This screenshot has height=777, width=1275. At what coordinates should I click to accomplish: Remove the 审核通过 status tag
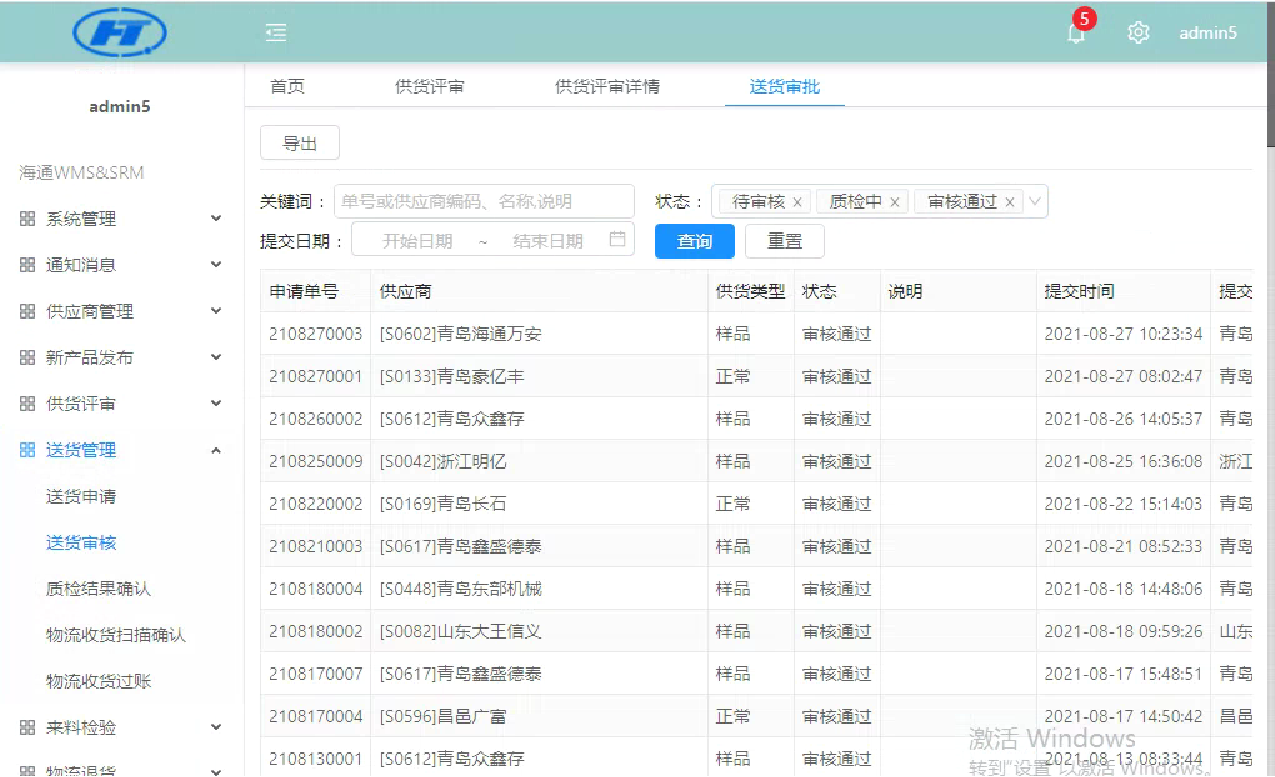pos(1009,202)
